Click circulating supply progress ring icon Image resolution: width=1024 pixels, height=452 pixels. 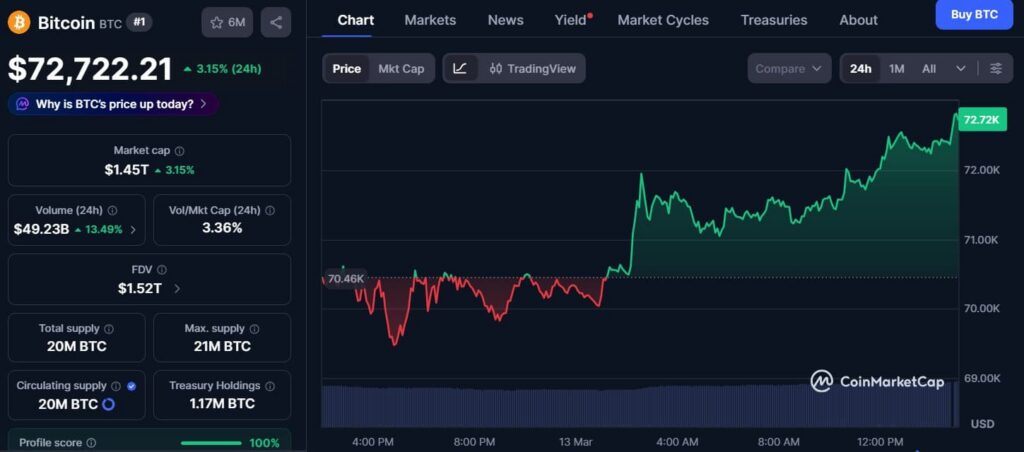[109, 404]
